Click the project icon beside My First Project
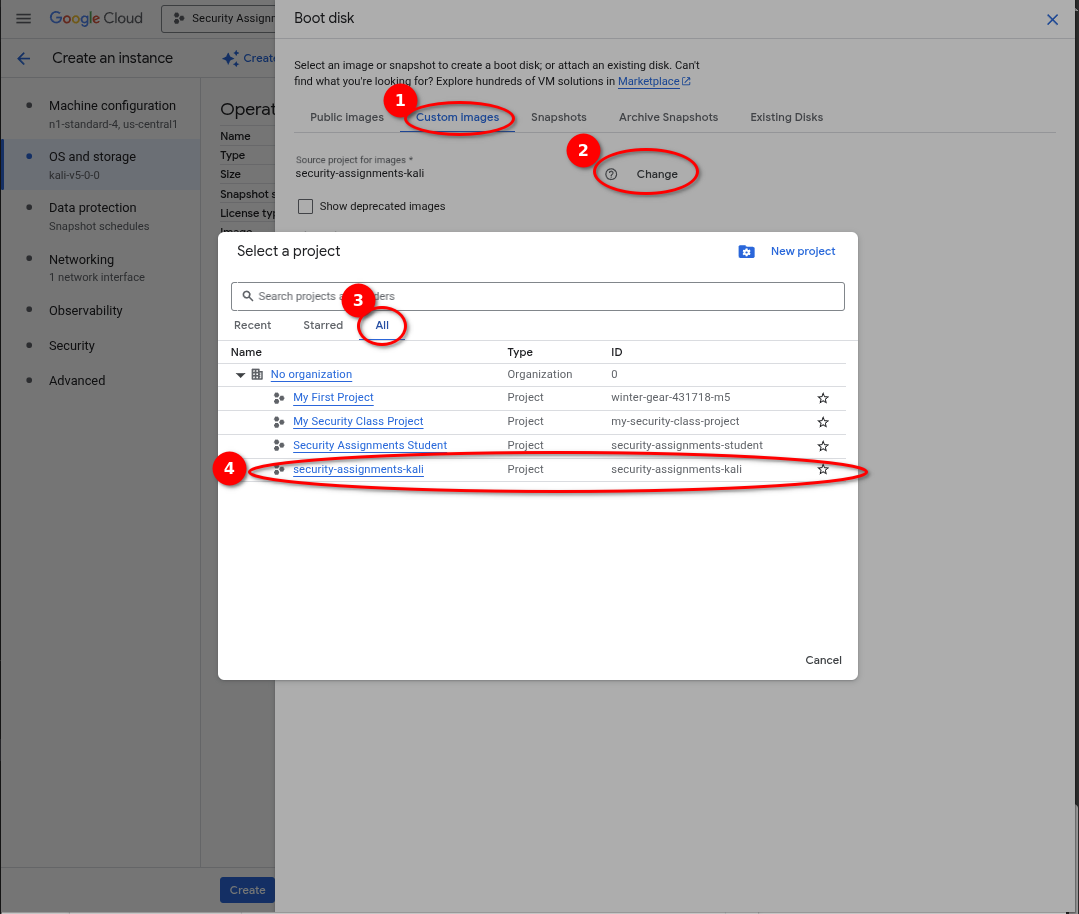This screenshot has height=914, width=1079. [x=279, y=398]
